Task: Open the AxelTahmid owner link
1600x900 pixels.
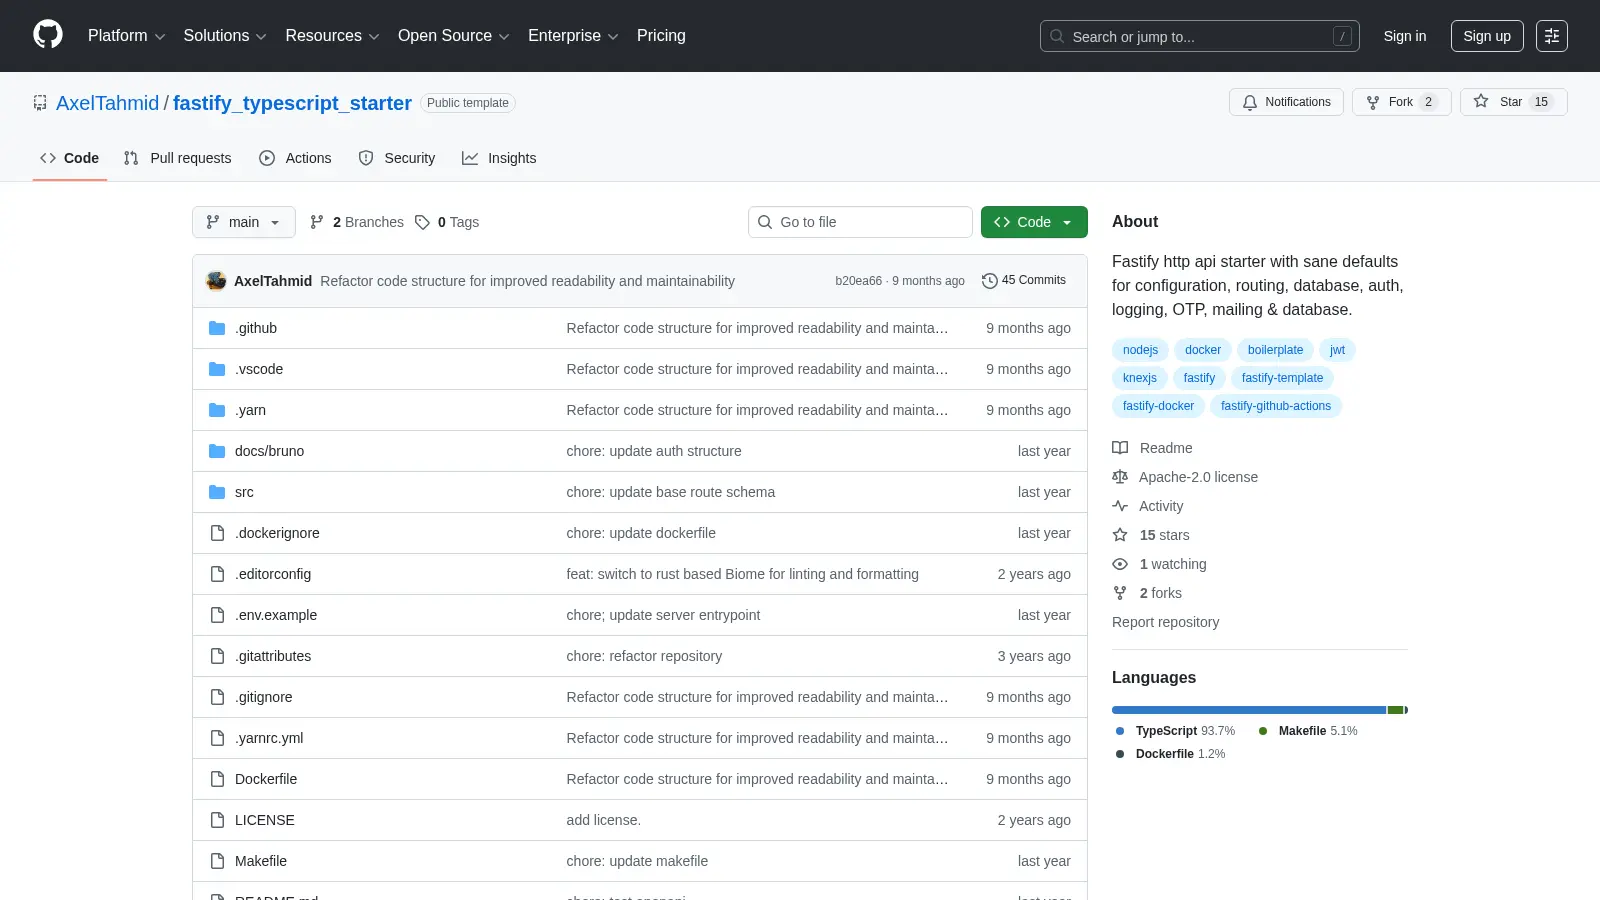Action: point(107,103)
